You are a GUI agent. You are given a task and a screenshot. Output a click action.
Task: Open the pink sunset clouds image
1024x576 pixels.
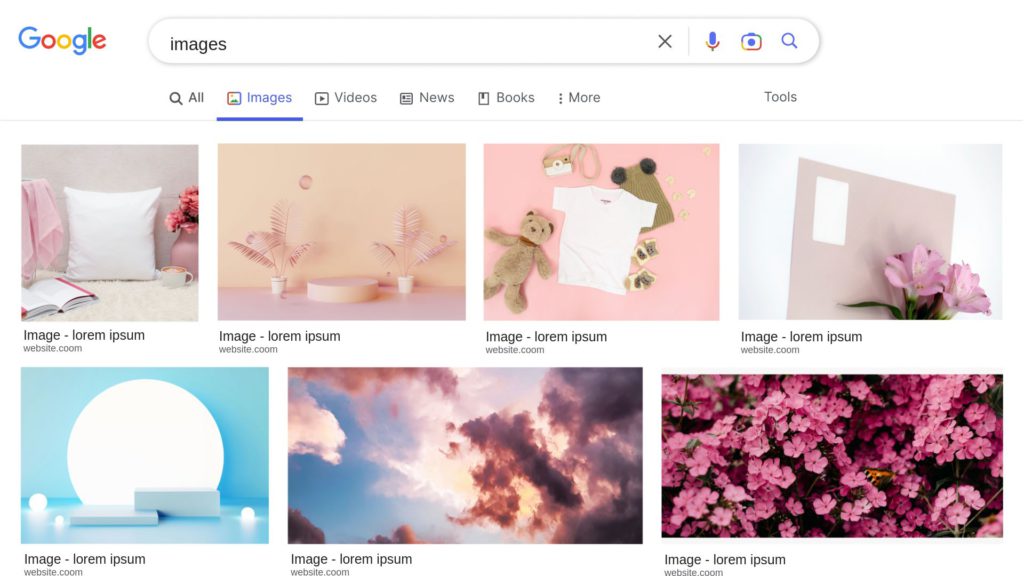[465, 455]
